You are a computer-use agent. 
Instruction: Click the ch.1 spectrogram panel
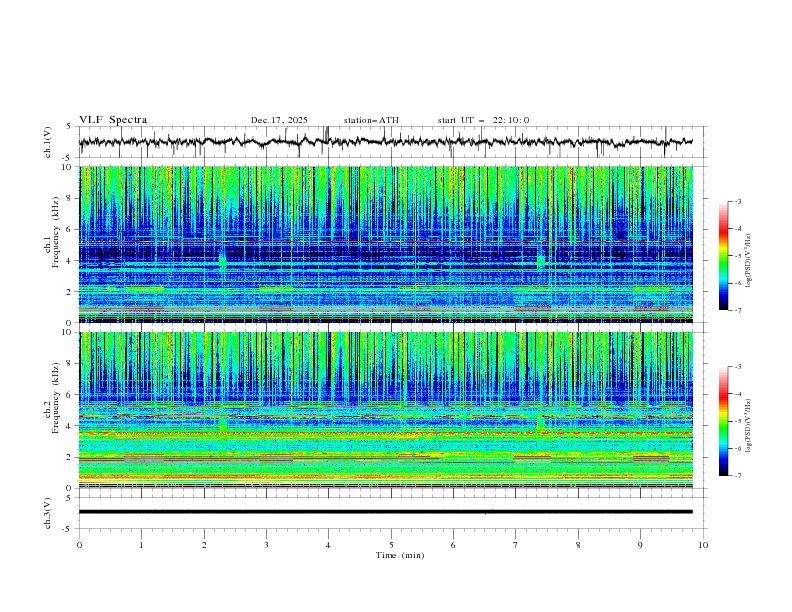386,244
